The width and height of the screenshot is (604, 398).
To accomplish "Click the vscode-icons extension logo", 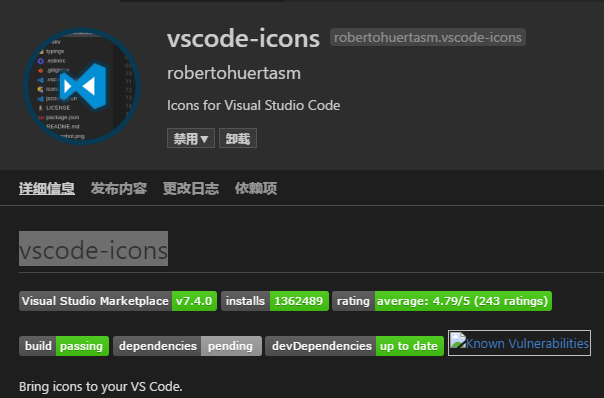I will (82, 86).
